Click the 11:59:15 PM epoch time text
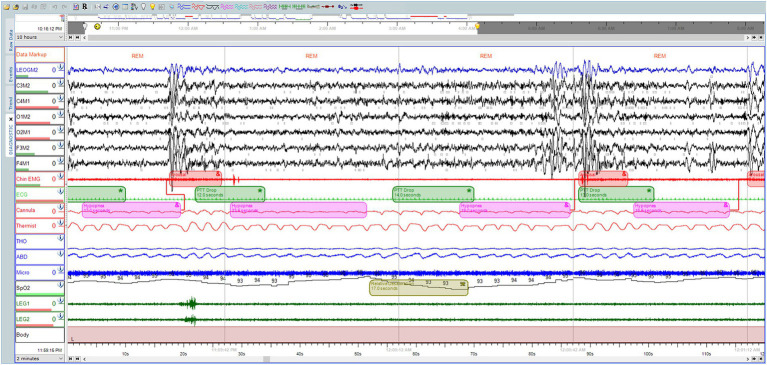 tap(49, 350)
